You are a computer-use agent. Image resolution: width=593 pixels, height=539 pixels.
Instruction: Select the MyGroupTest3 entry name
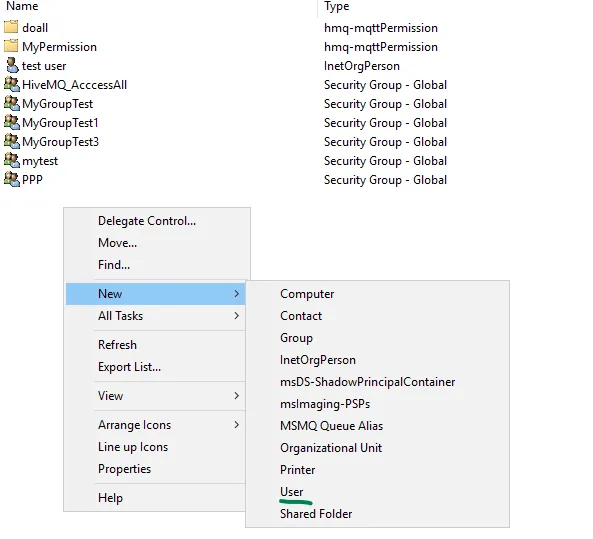60,142
